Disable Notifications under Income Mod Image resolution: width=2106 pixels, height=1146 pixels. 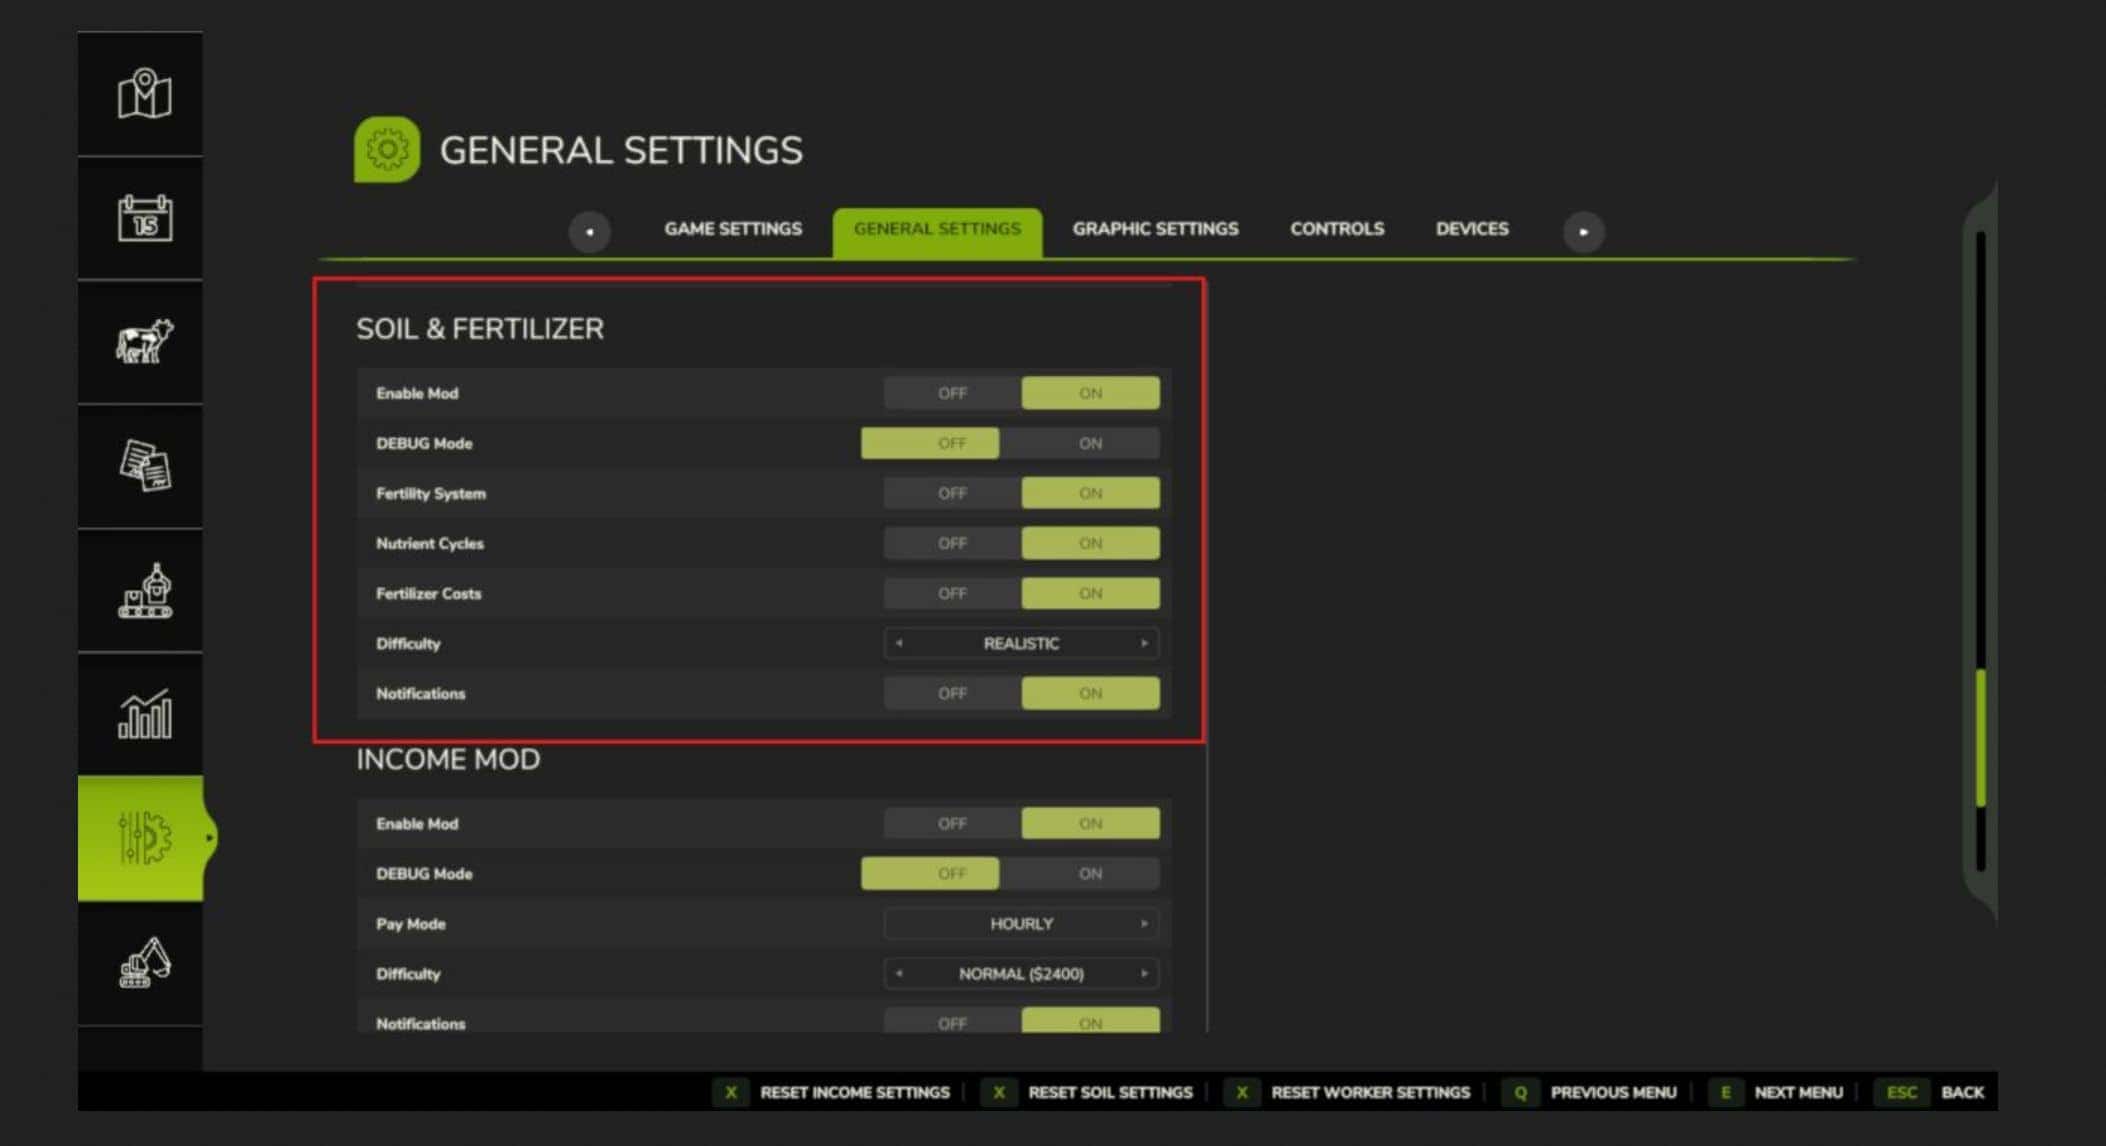pyautogui.click(x=951, y=1022)
